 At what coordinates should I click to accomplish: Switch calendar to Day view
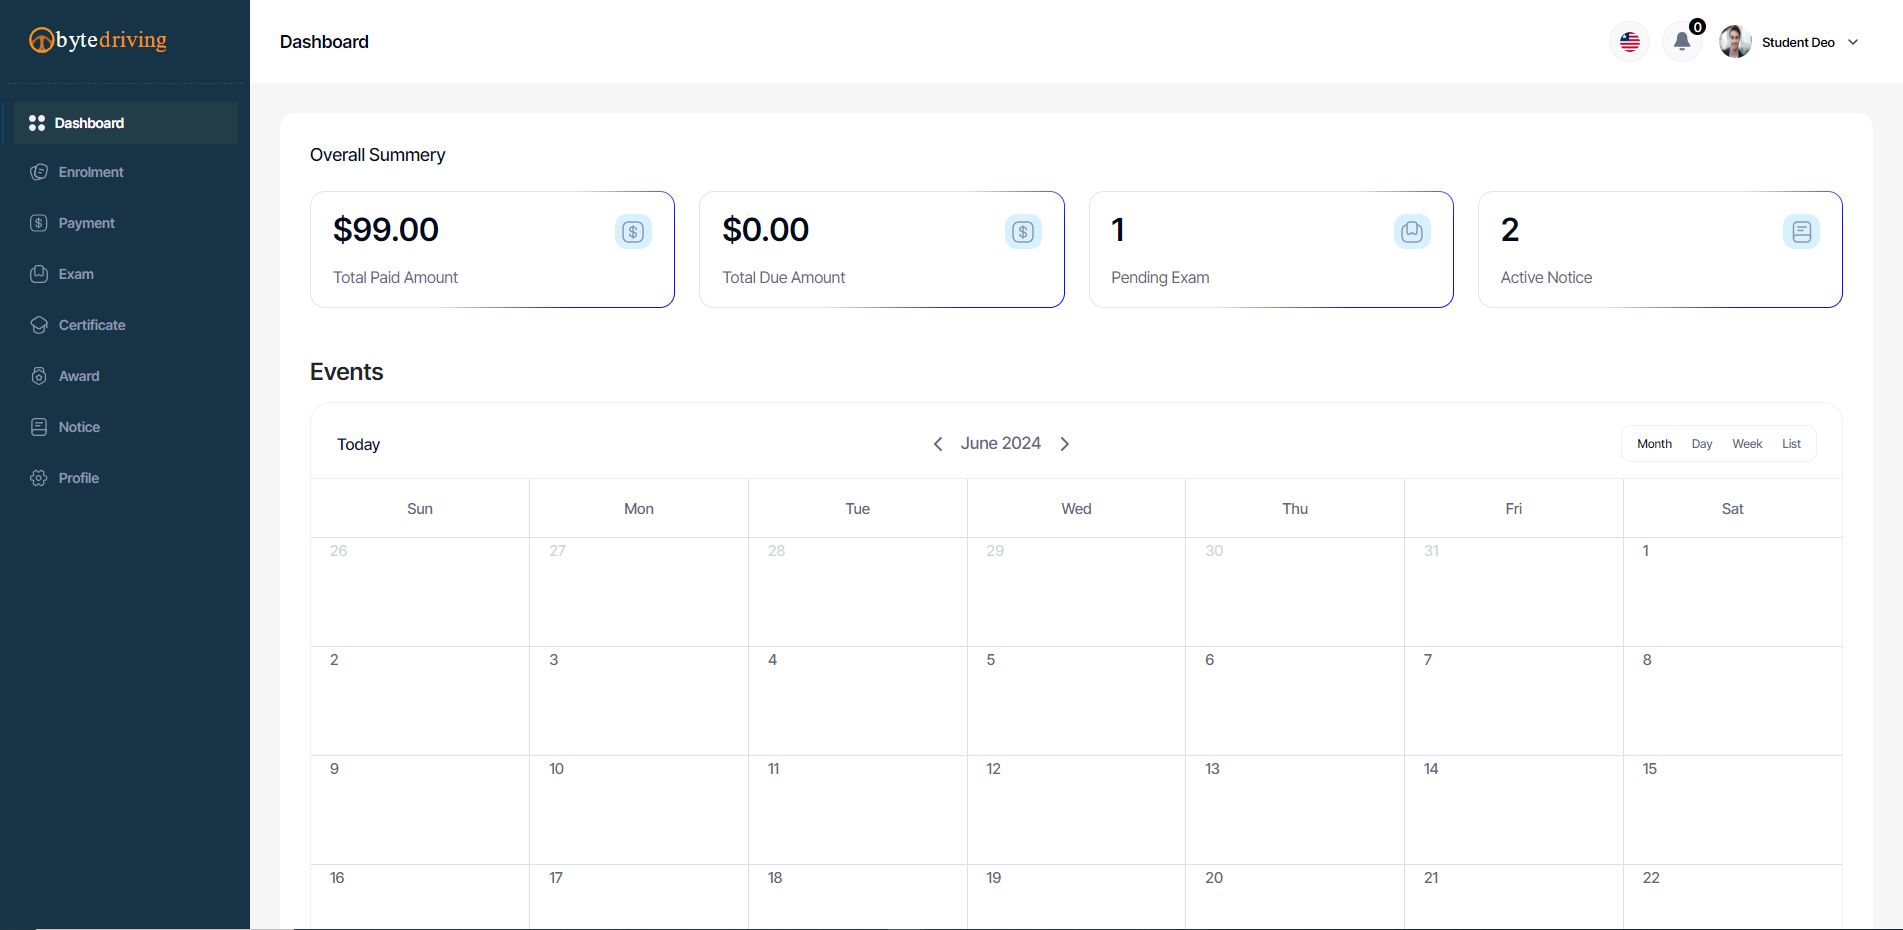point(1702,444)
